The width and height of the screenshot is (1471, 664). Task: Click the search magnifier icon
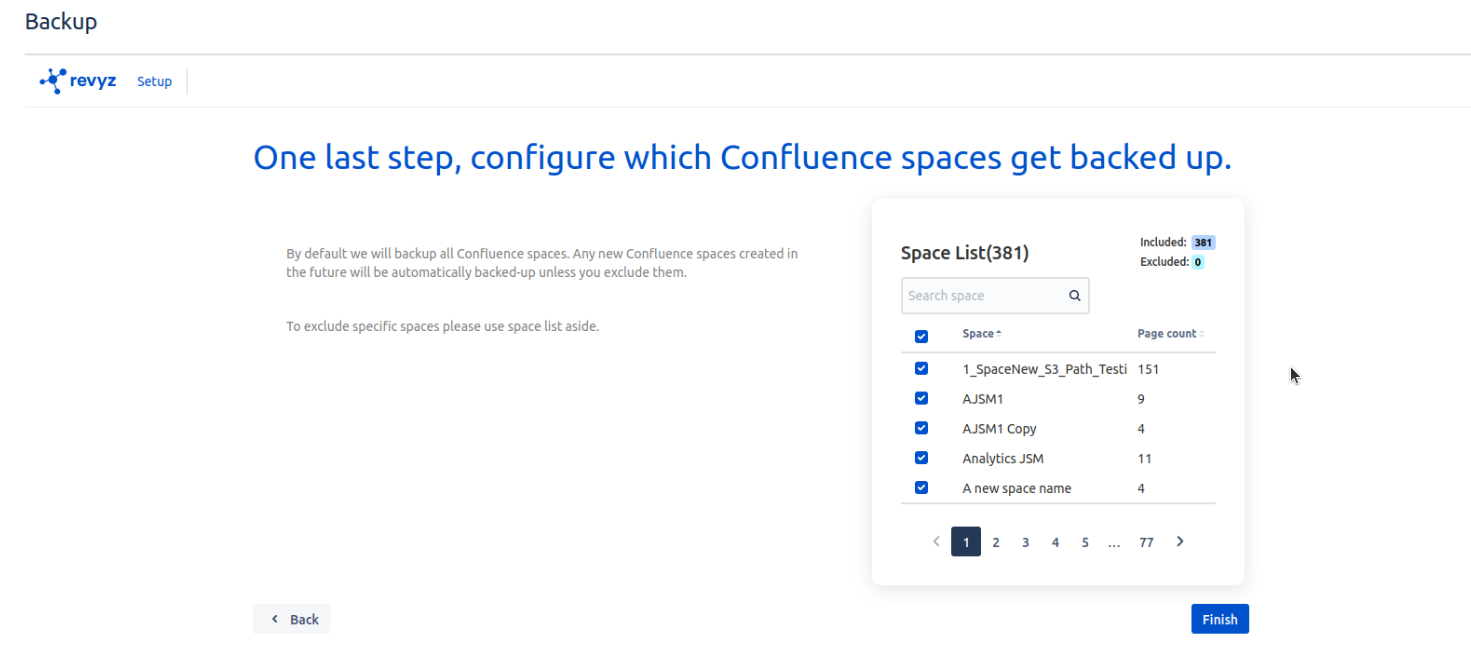tap(1074, 296)
